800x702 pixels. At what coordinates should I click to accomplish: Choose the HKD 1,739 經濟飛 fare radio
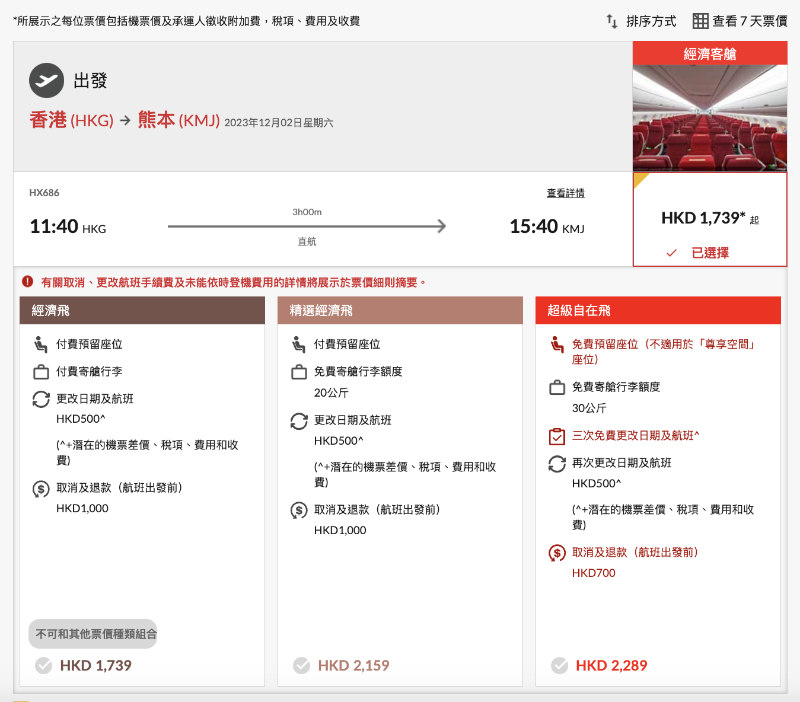(x=43, y=665)
